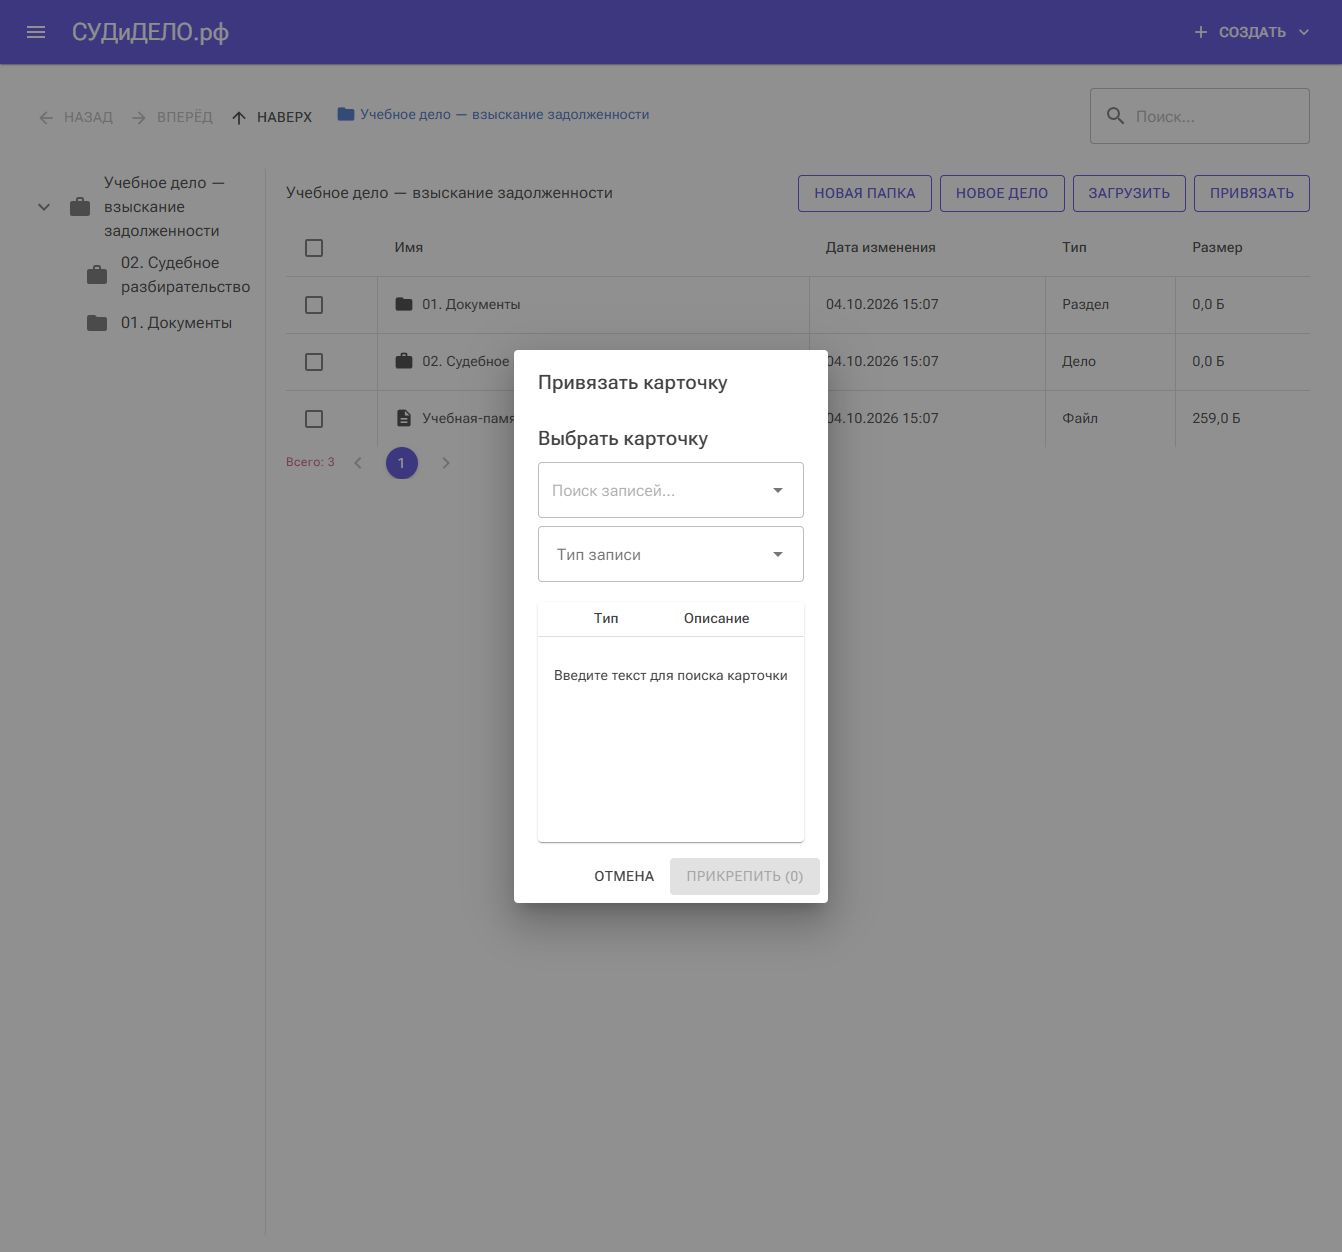This screenshot has width=1342, height=1252.
Task: Click Тип column header in dialog table
Action: [606, 618]
